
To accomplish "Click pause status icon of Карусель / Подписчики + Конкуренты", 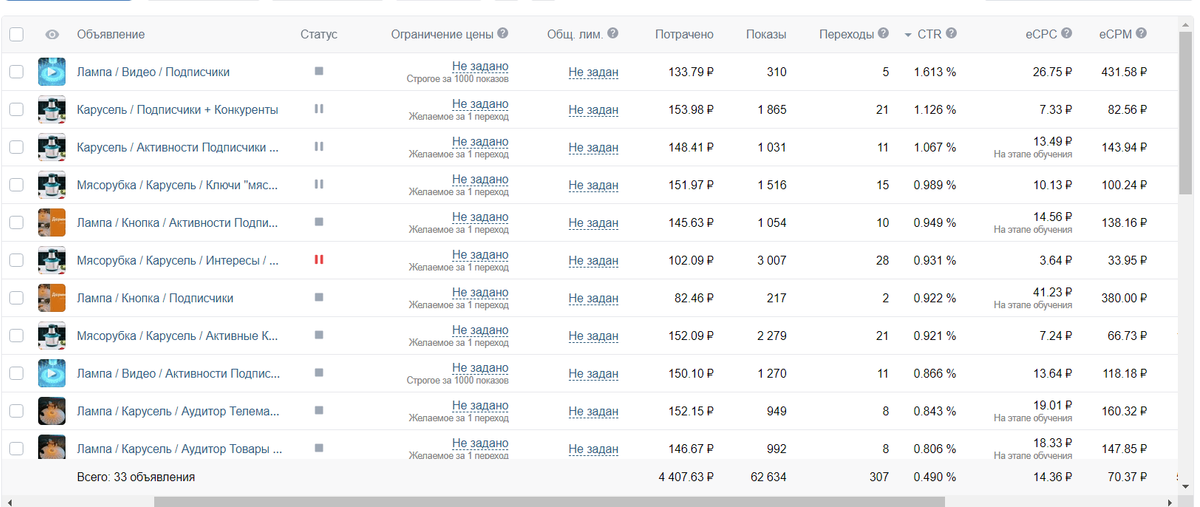I will coord(319,109).
